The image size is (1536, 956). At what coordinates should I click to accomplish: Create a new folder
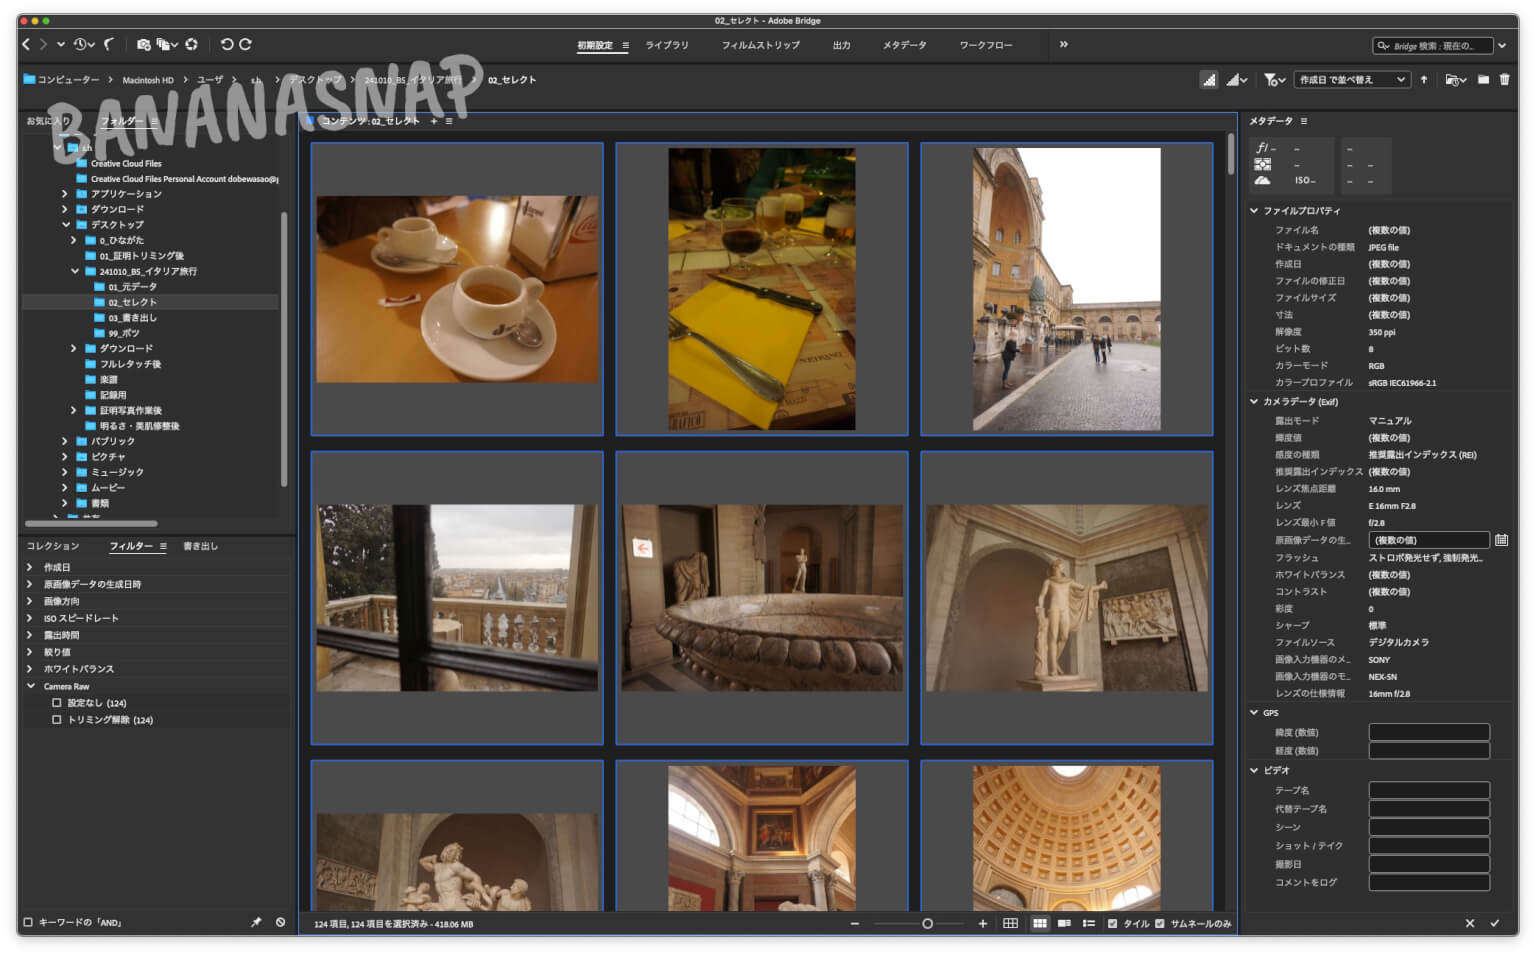(x=1483, y=80)
